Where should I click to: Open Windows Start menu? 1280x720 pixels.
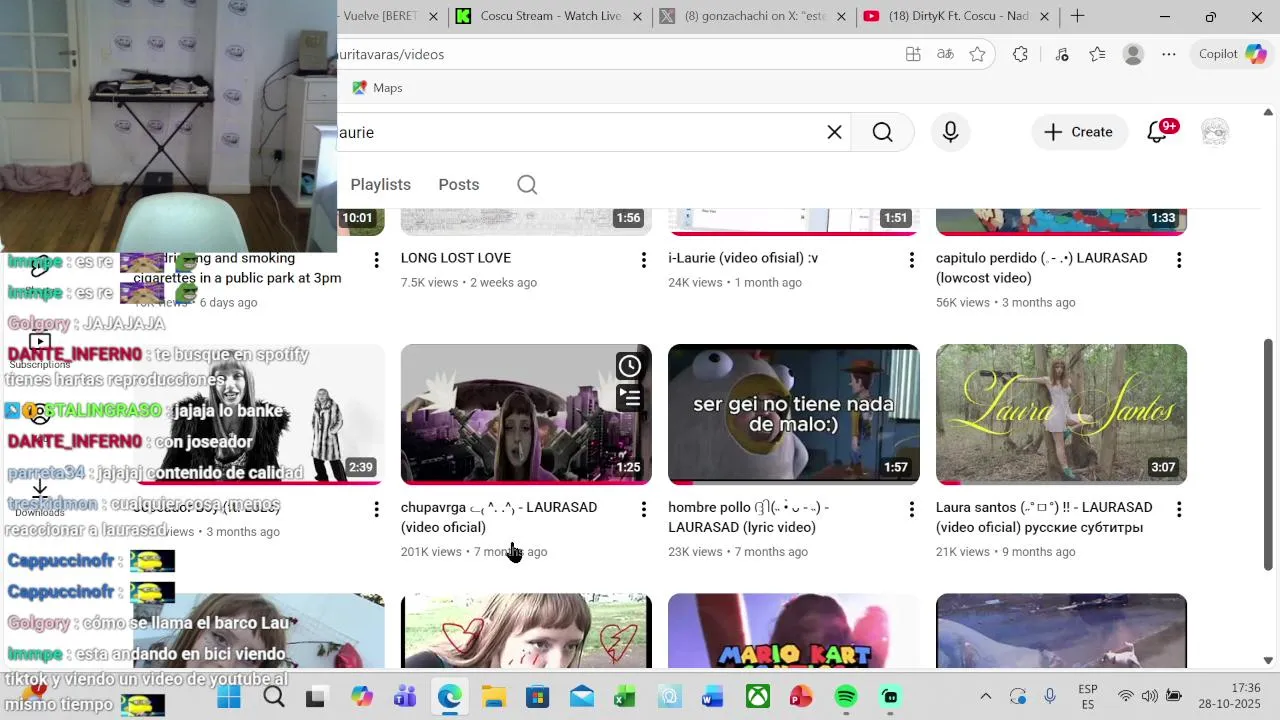[x=229, y=697]
